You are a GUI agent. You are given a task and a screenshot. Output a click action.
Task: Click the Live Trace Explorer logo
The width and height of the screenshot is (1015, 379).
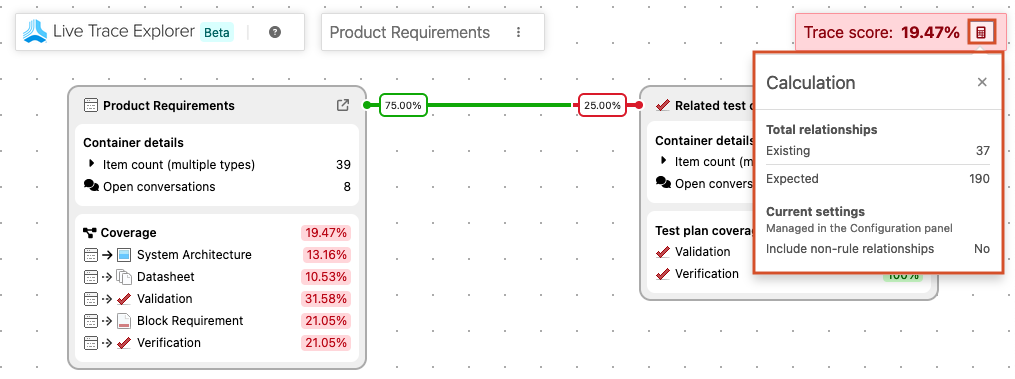click(x=35, y=31)
